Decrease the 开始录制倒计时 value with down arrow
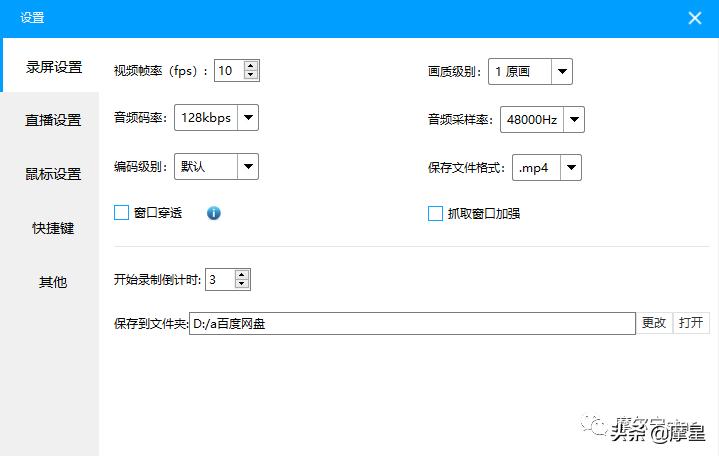The width and height of the screenshot is (719, 456). click(x=242, y=284)
